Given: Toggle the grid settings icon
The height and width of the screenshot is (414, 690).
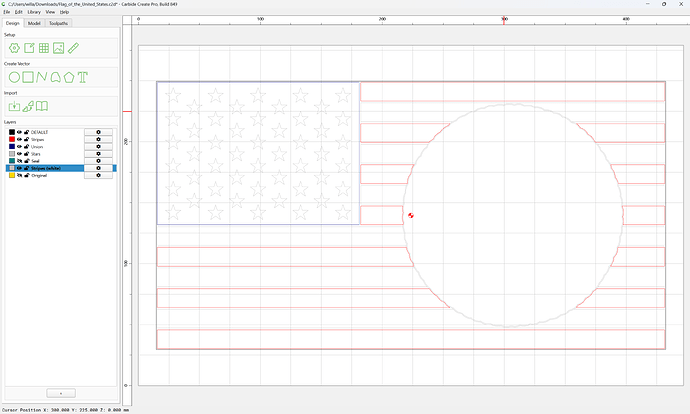Looking at the screenshot, I should [44, 48].
